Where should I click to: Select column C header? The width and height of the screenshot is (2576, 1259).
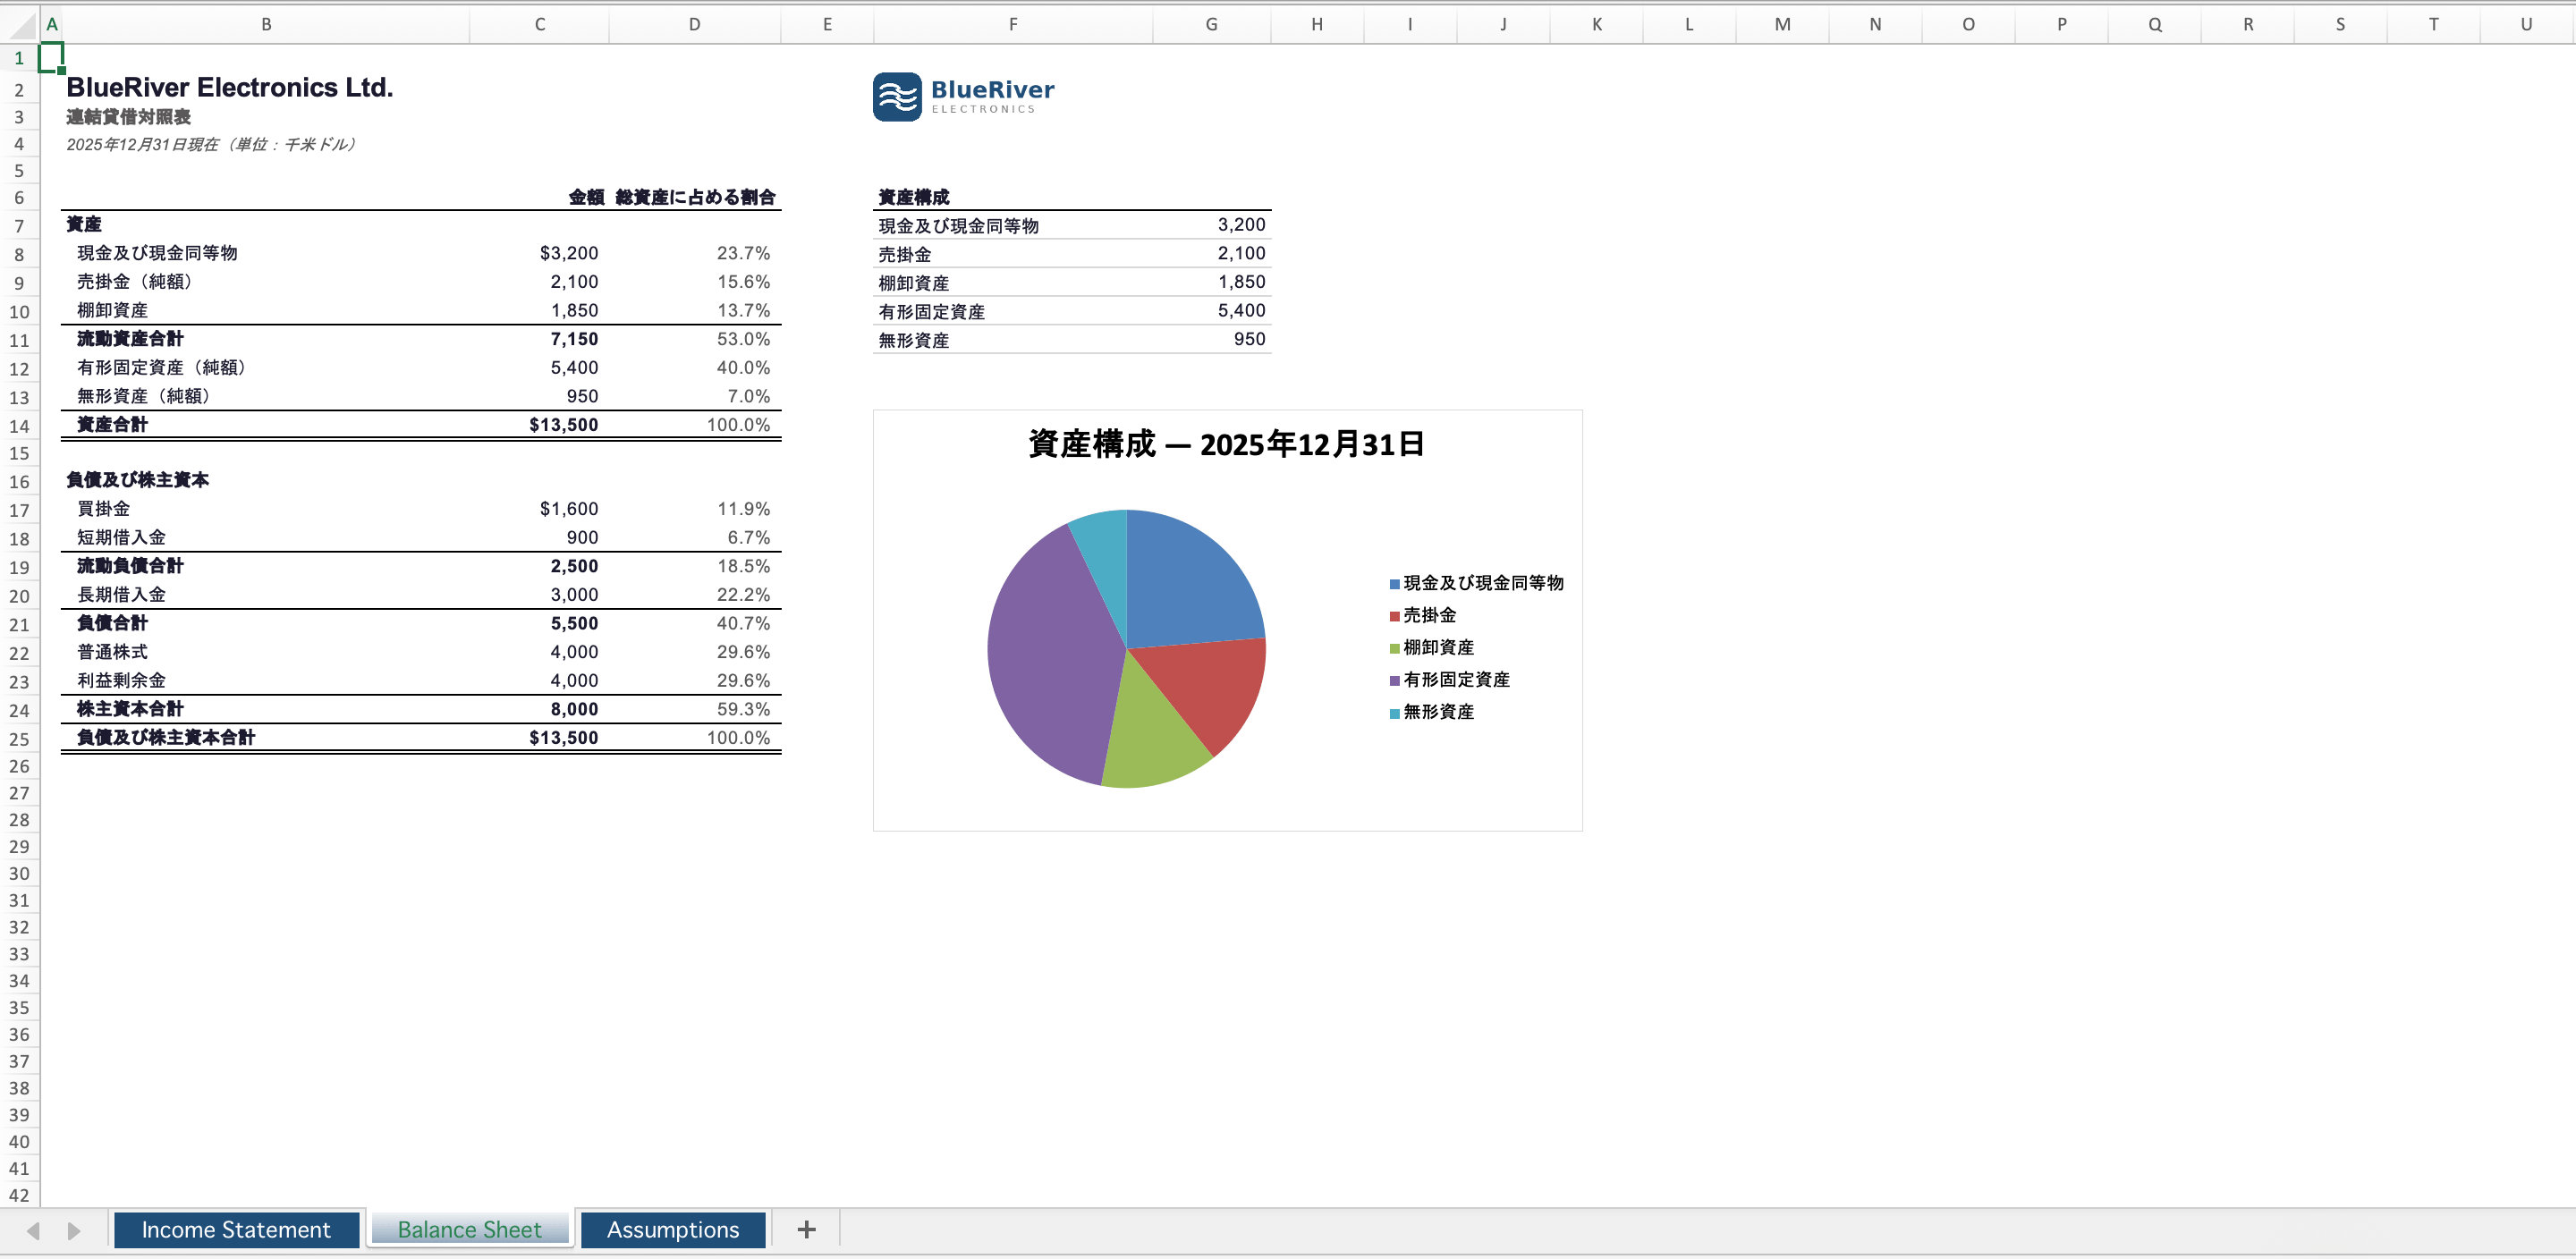pyautogui.click(x=539, y=24)
